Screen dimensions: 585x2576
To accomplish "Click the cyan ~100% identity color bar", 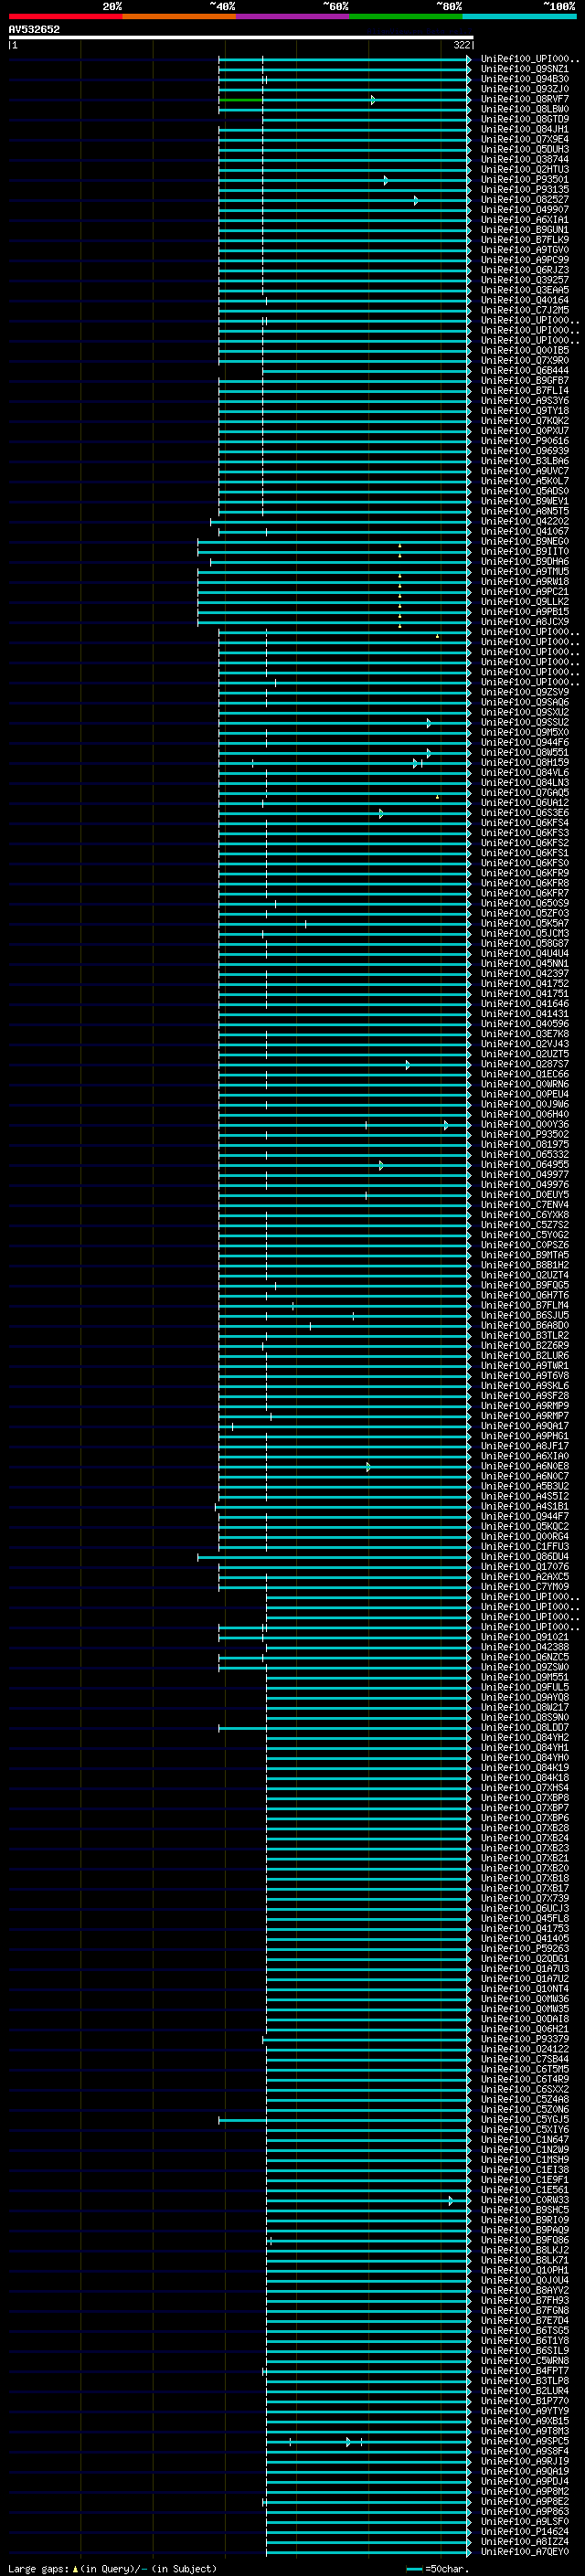I will [520, 16].
